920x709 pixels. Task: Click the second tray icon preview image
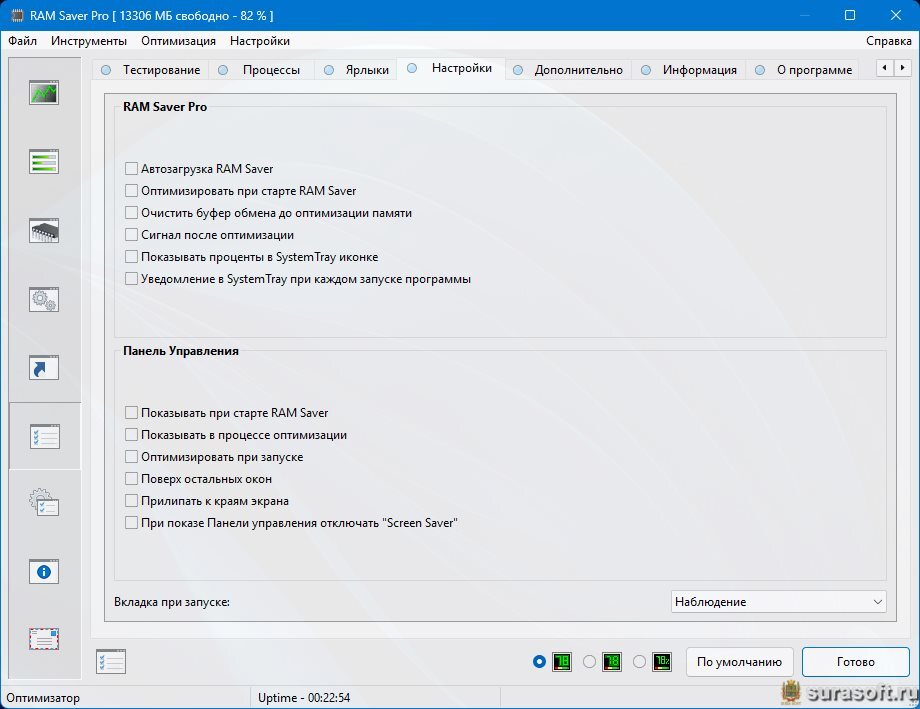pos(611,661)
